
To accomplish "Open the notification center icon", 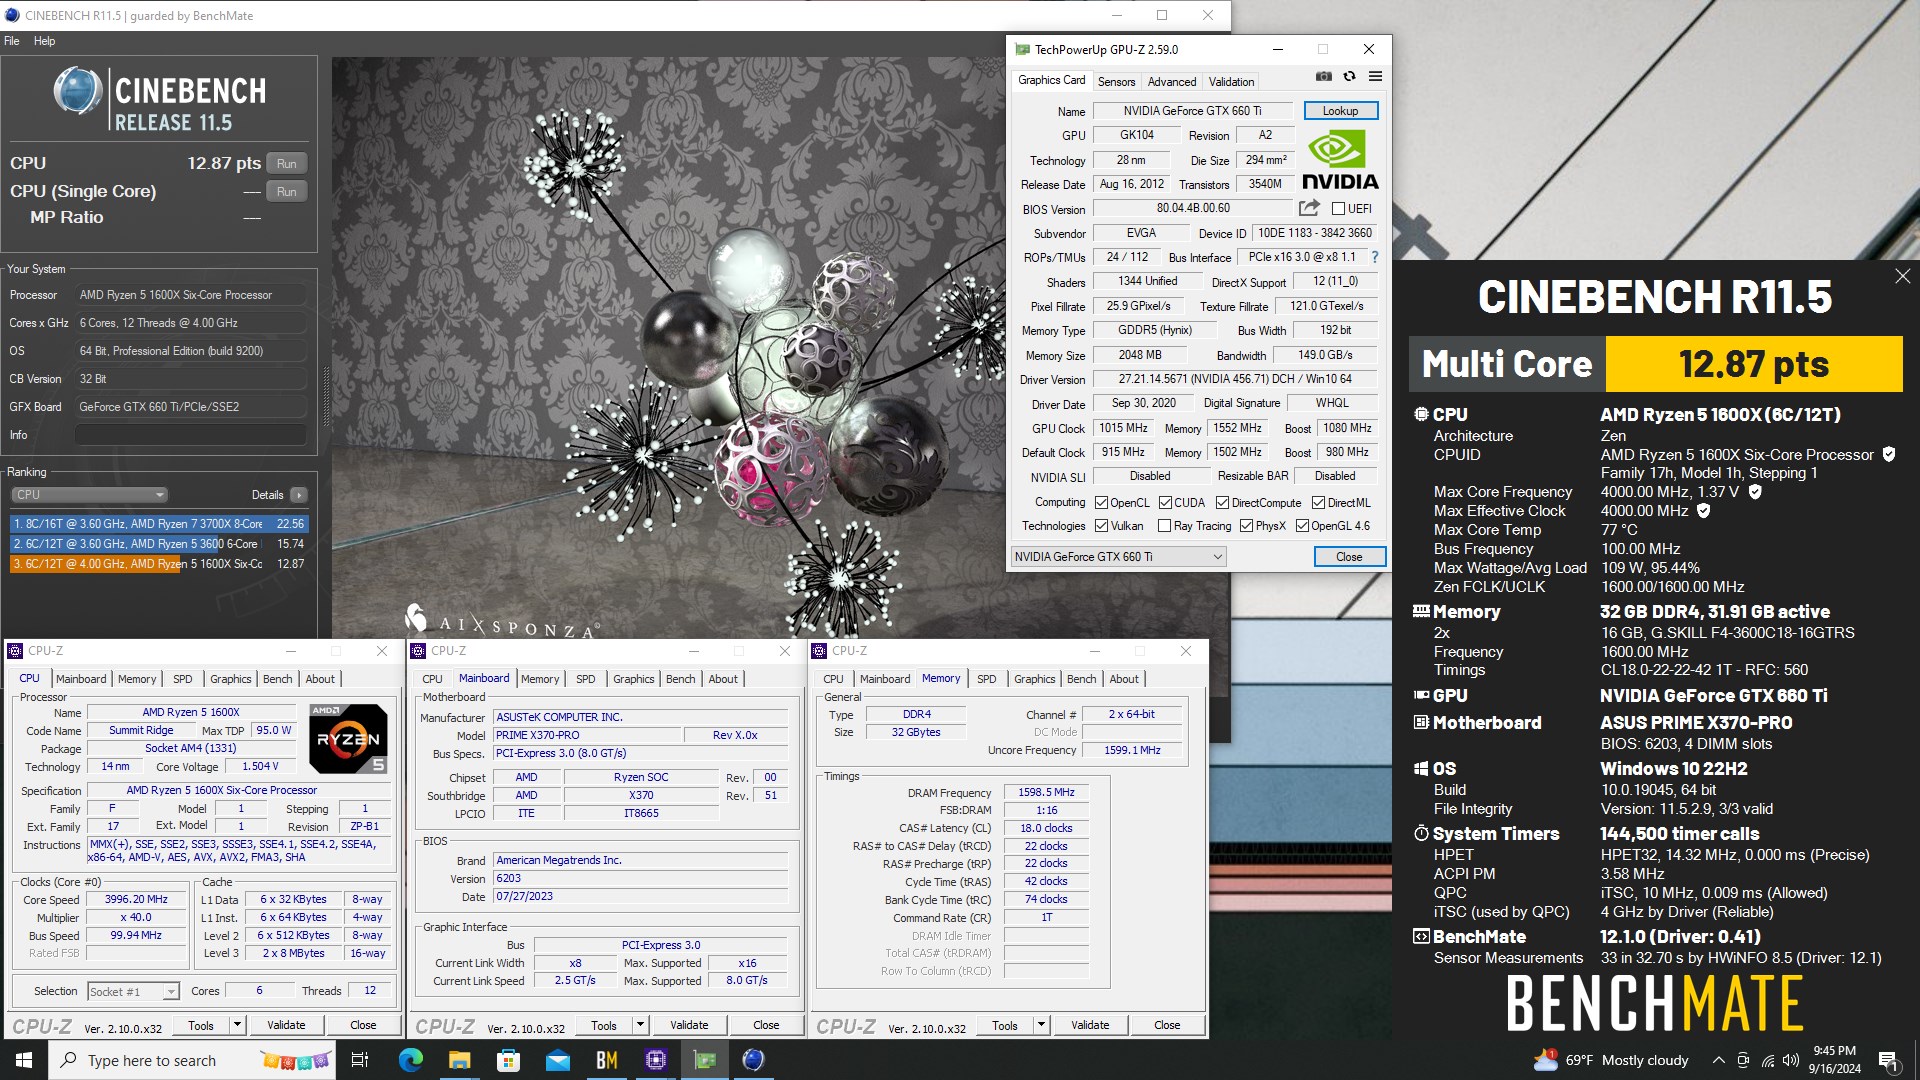I will pyautogui.click(x=1888, y=1060).
